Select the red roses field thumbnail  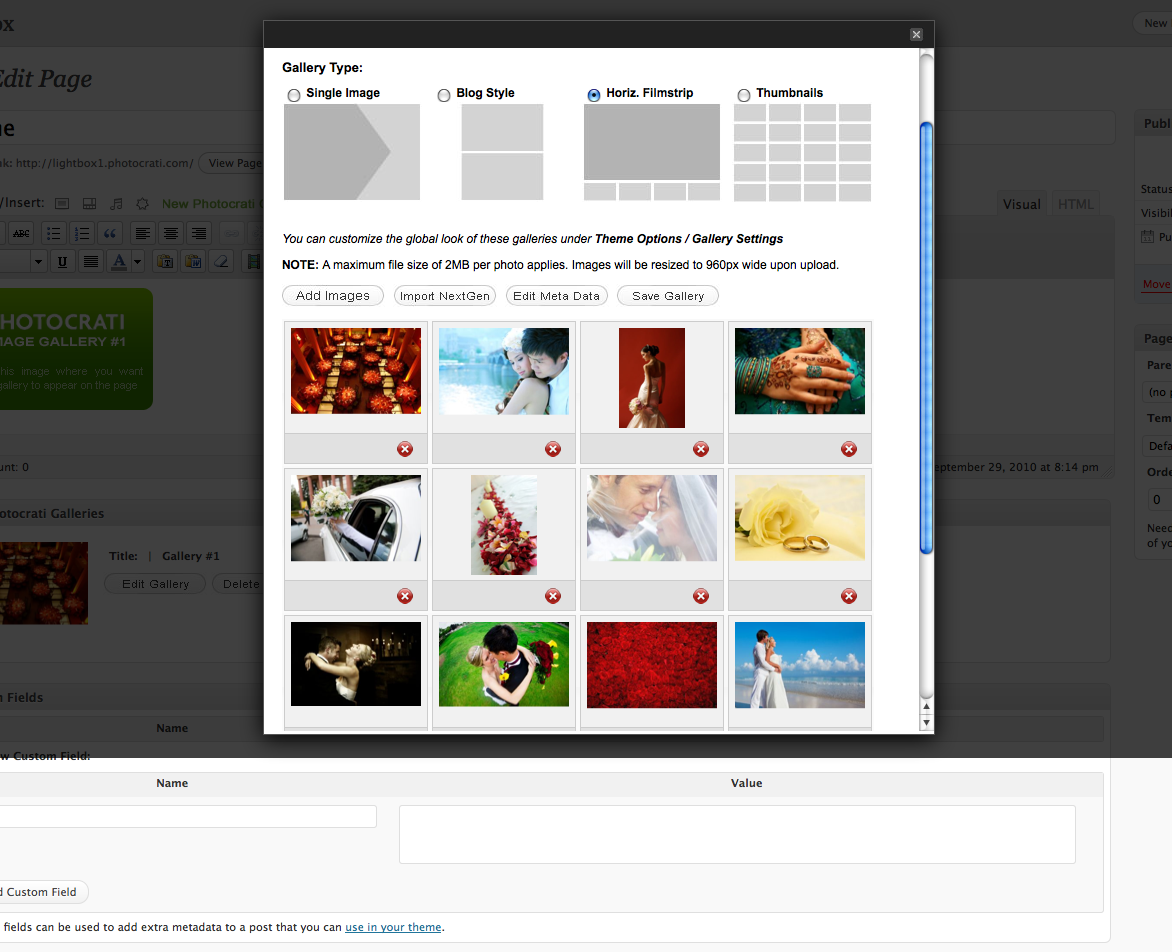pyautogui.click(x=652, y=665)
